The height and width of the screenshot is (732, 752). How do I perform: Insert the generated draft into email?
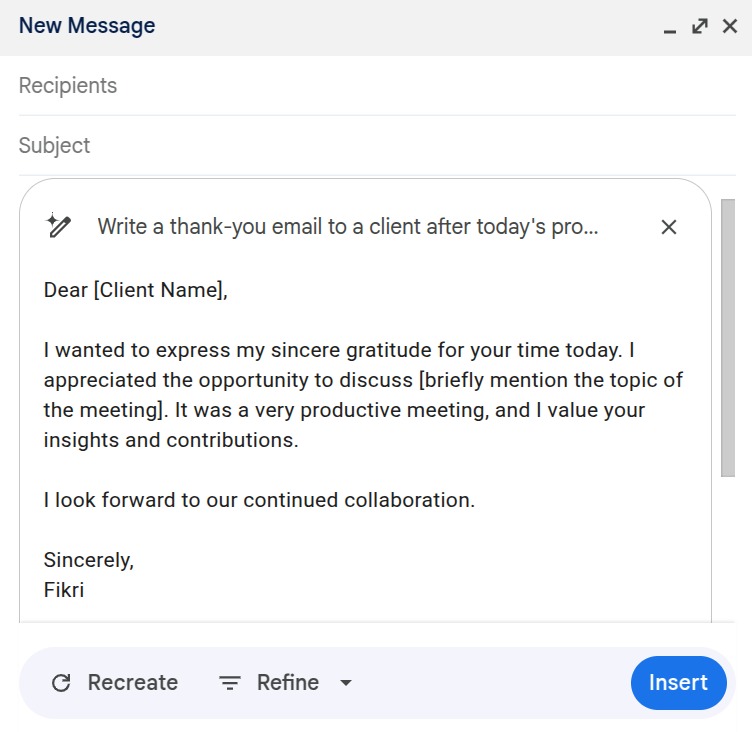click(x=678, y=683)
